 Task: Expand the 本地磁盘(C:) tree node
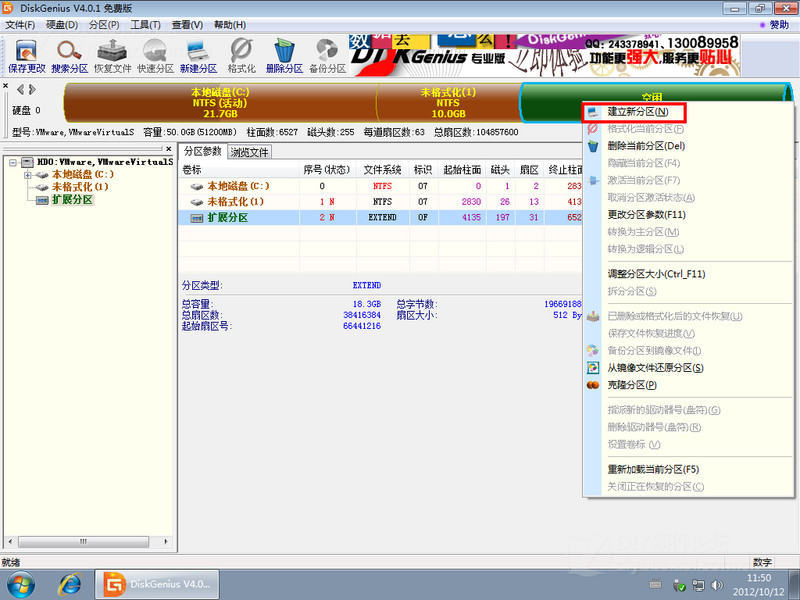point(28,175)
